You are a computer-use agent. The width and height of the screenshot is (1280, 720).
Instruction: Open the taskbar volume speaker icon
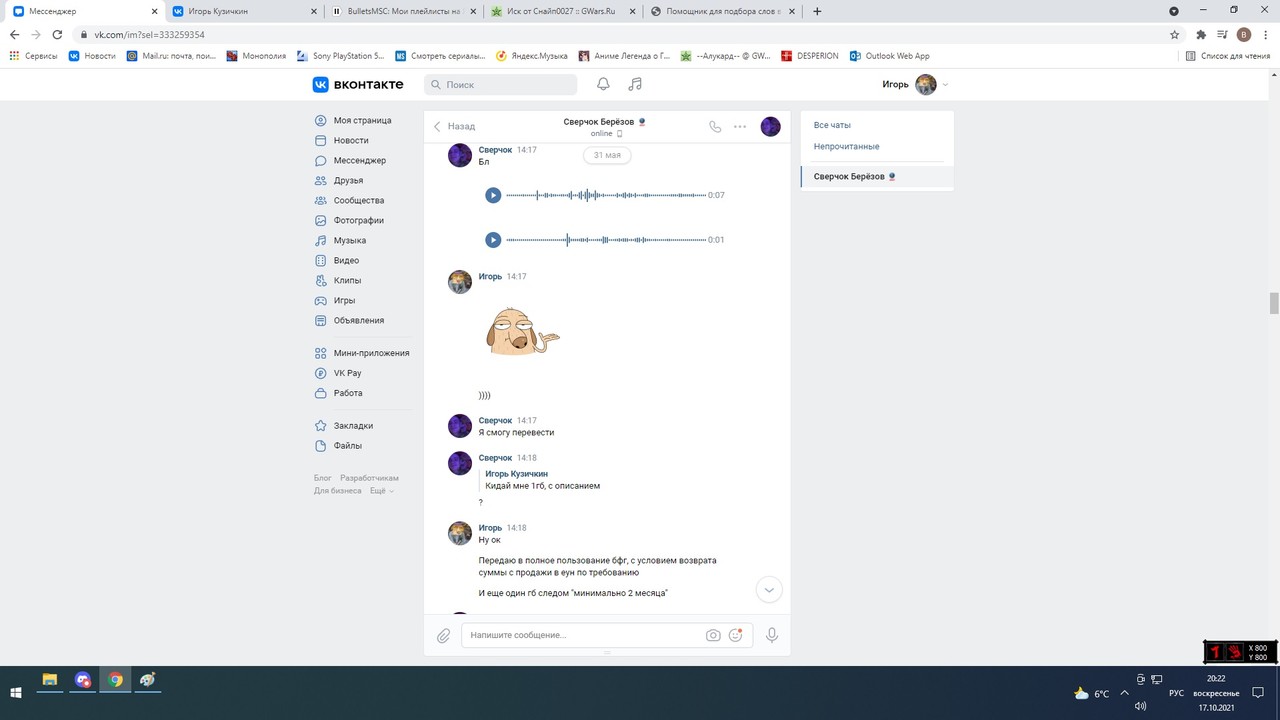(1141, 706)
